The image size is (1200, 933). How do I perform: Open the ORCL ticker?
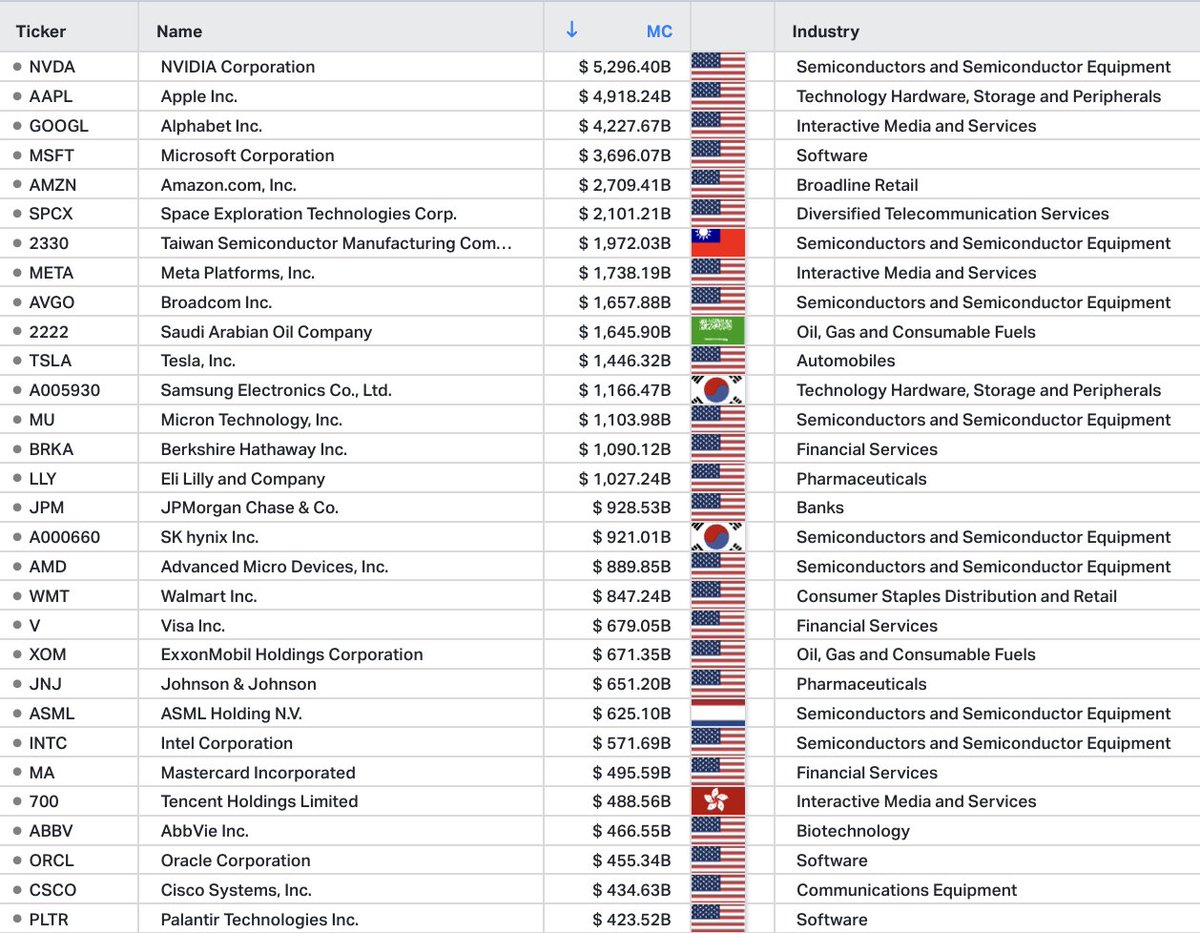51,860
